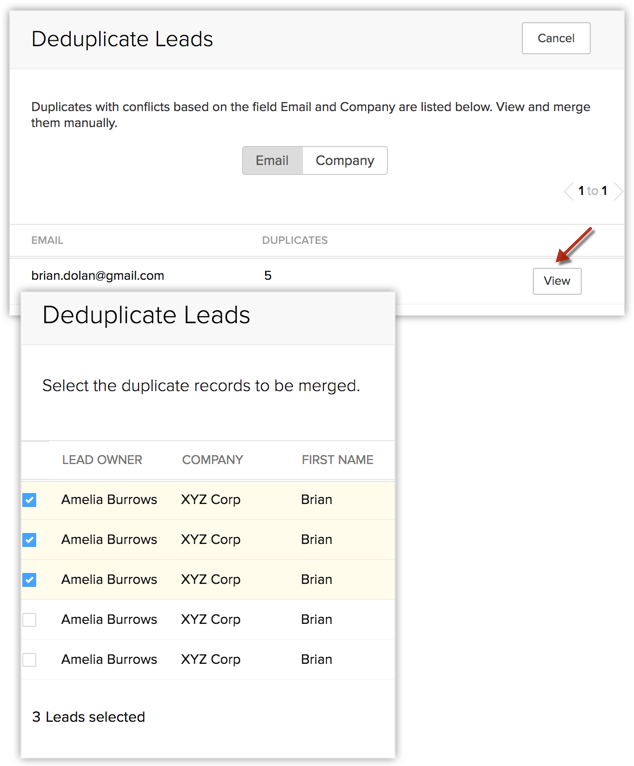Click the Email column header
This screenshot has width=634, height=766.
[48, 240]
